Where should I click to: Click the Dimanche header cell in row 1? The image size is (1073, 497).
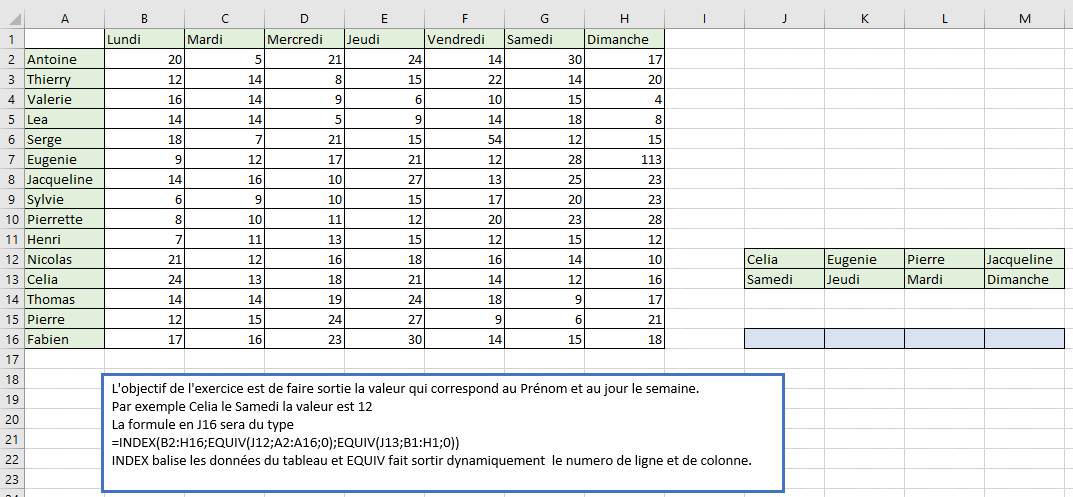[624, 39]
